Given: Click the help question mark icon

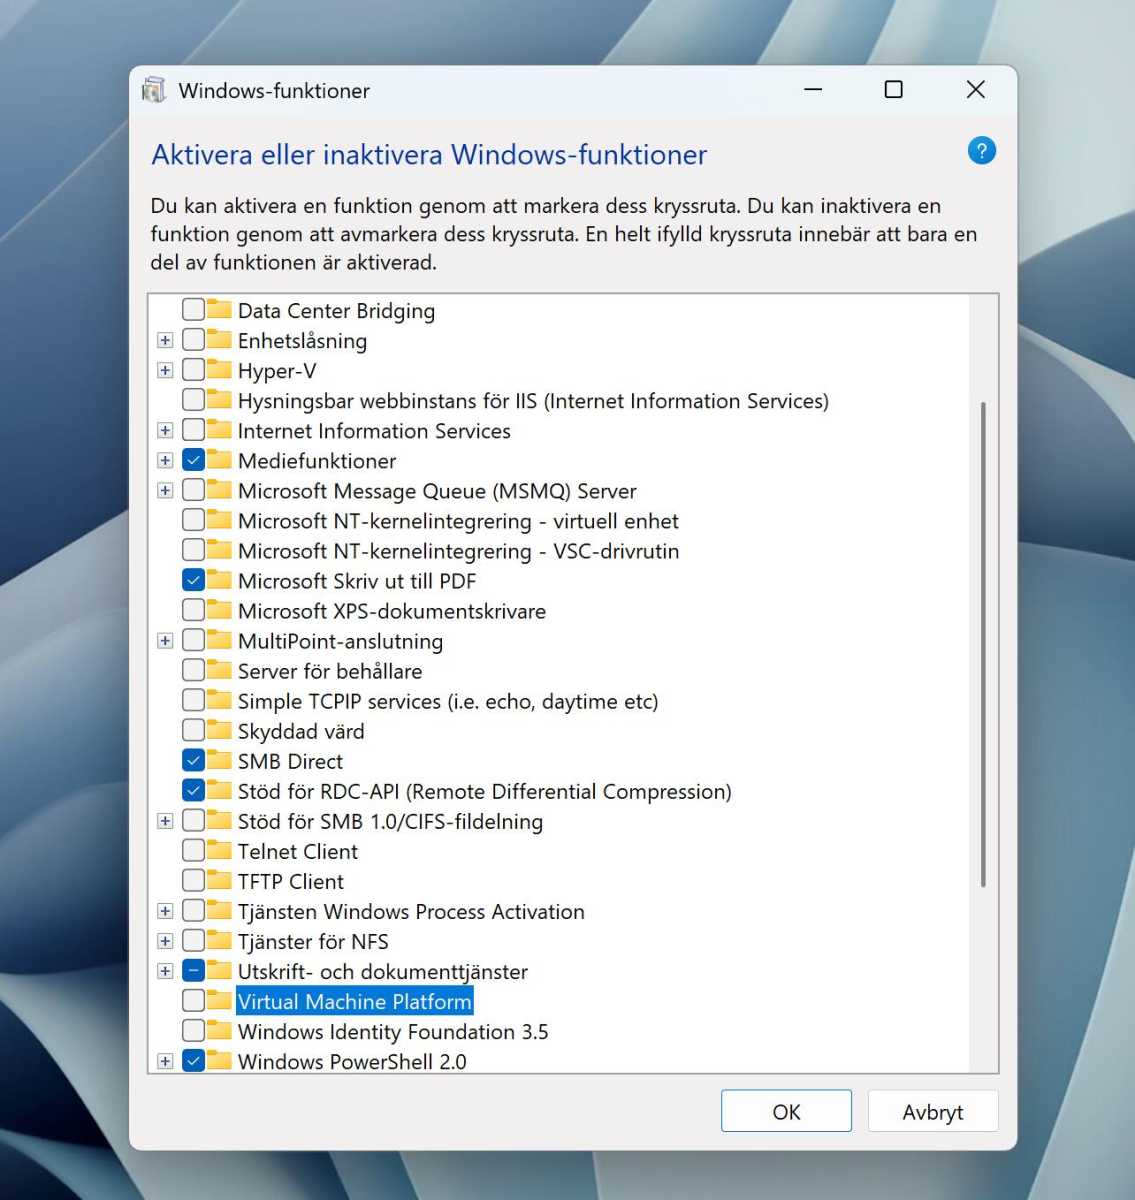Looking at the screenshot, I should tap(982, 150).
